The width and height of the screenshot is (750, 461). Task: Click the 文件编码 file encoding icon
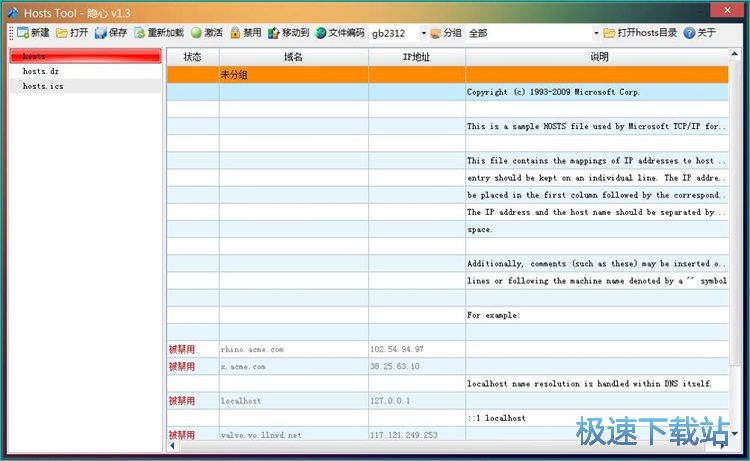[321, 33]
